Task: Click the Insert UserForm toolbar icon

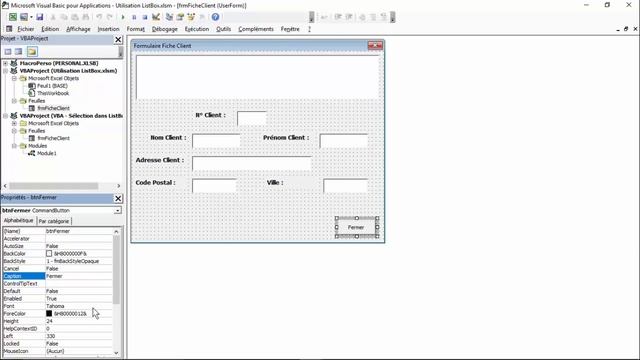Action: pyautogui.click(x=24, y=17)
